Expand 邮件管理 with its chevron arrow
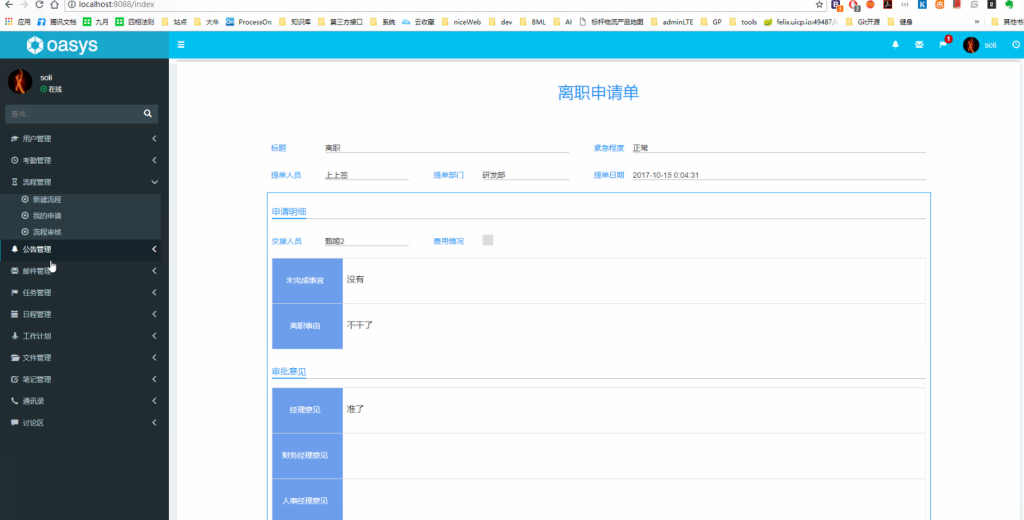This screenshot has height=520, width=1024. tap(154, 270)
